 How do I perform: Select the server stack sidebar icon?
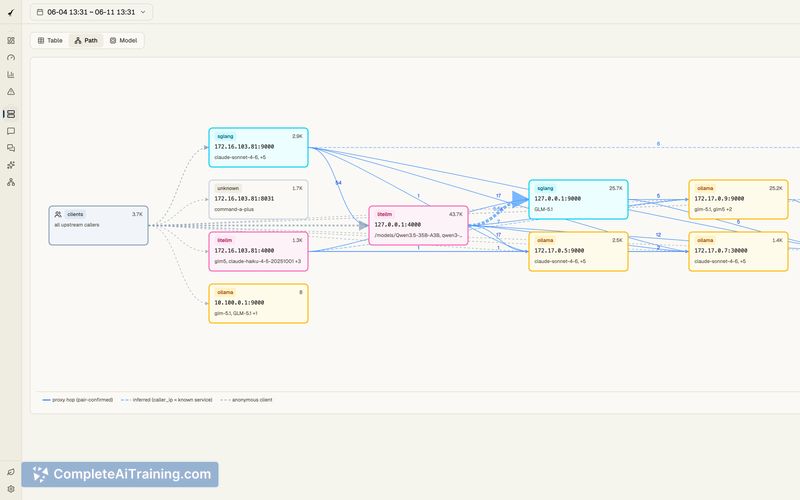[x=11, y=114]
